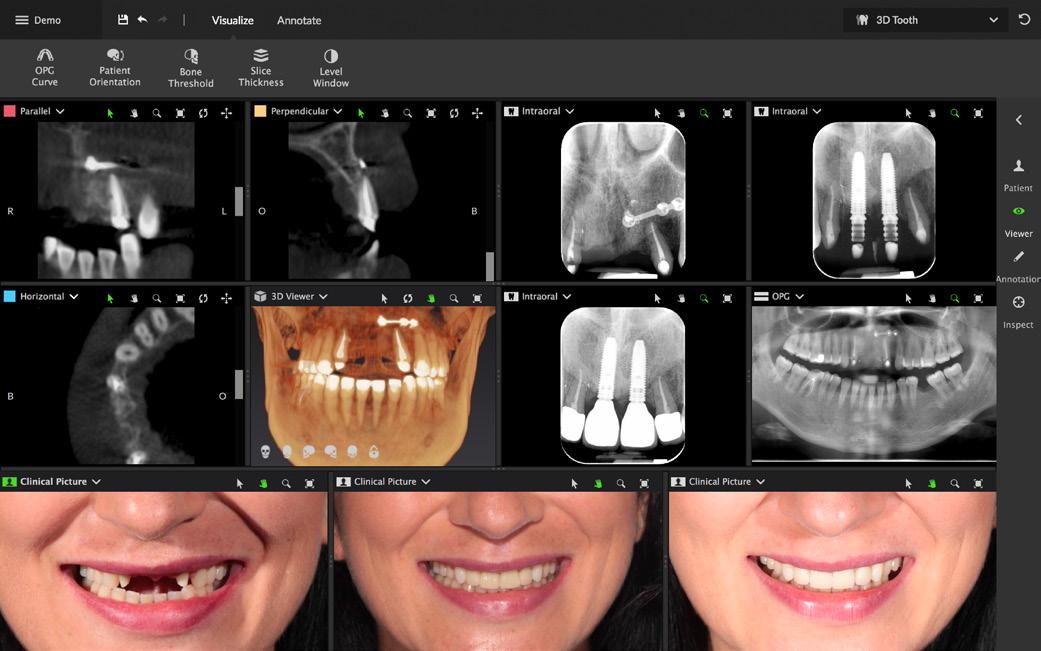The height and width of the screenshot is (651, 1041).
Task: Fit the Perpendicular view to the frame
Action: pyautogui.click(x=431, y=113)
